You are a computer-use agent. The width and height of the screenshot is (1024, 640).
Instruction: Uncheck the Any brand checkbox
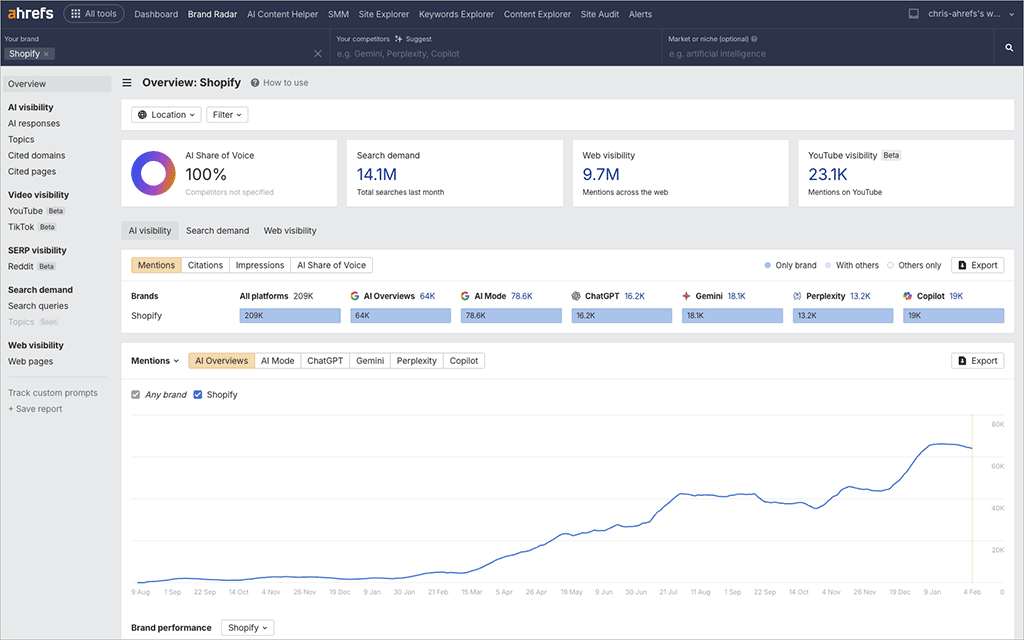coord(135,394)
